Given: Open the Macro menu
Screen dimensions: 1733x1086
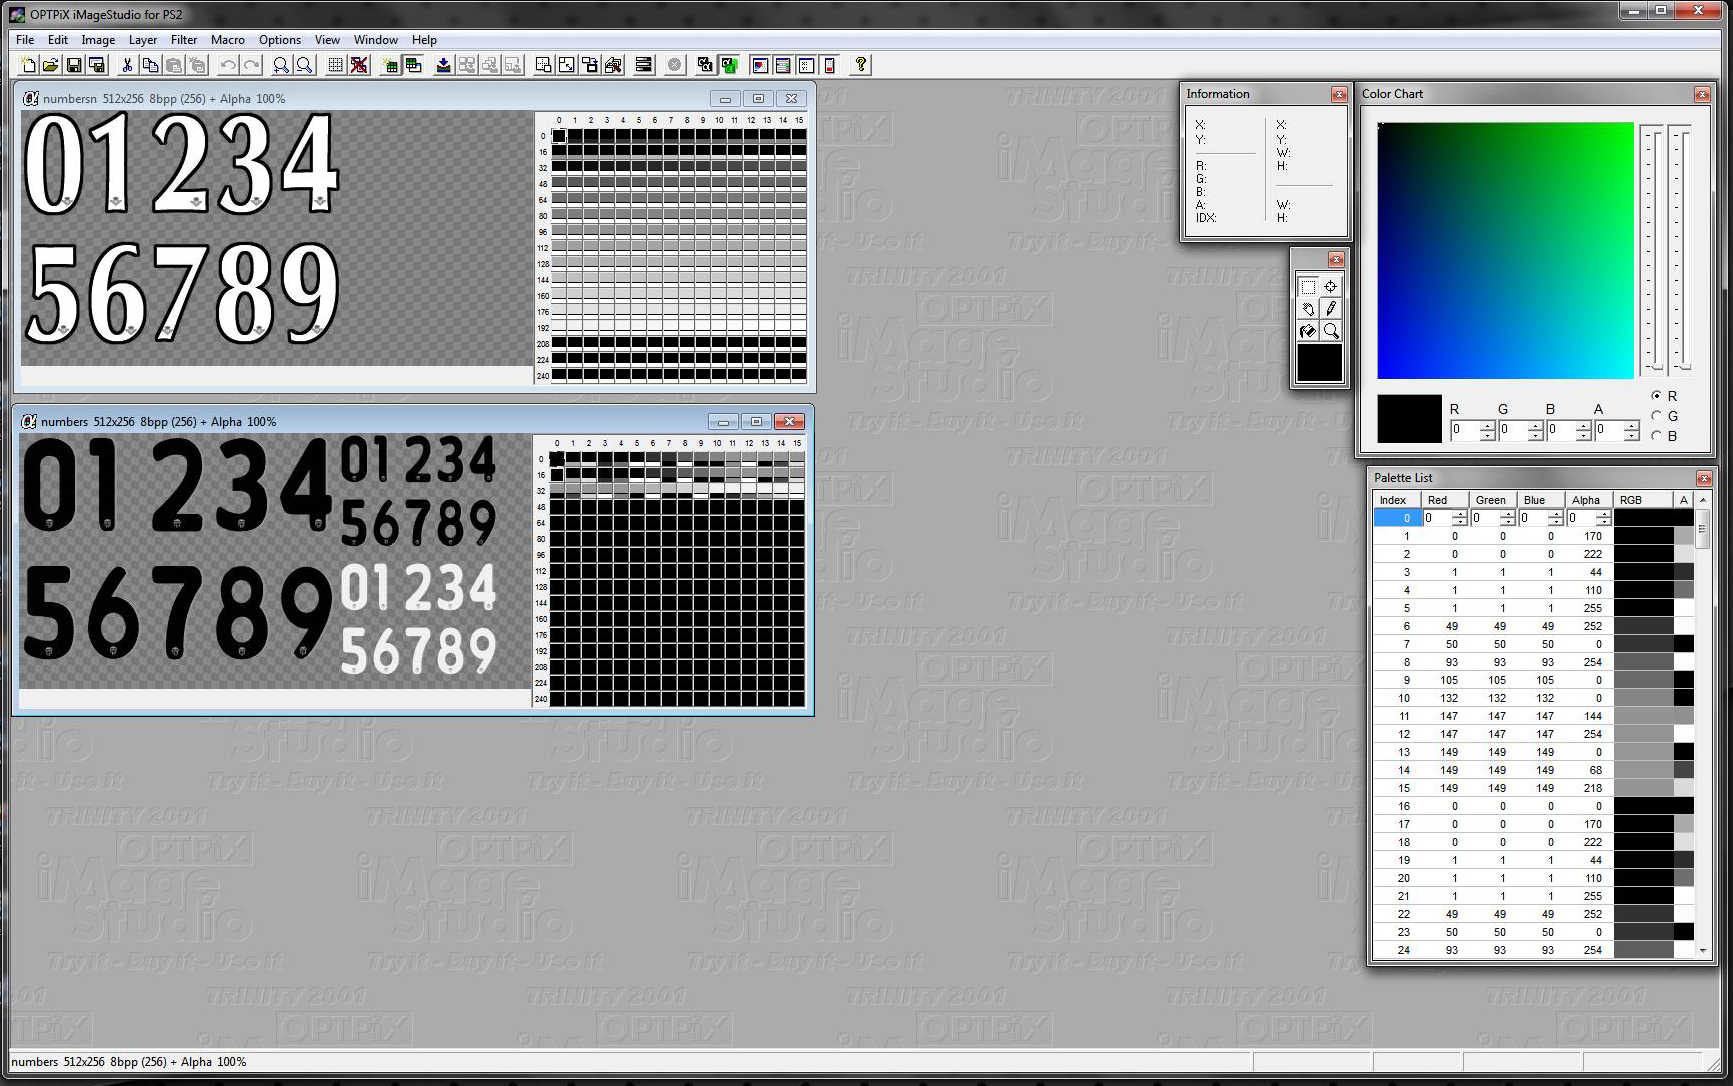Looking at the screenshot, I should (228, 40).
